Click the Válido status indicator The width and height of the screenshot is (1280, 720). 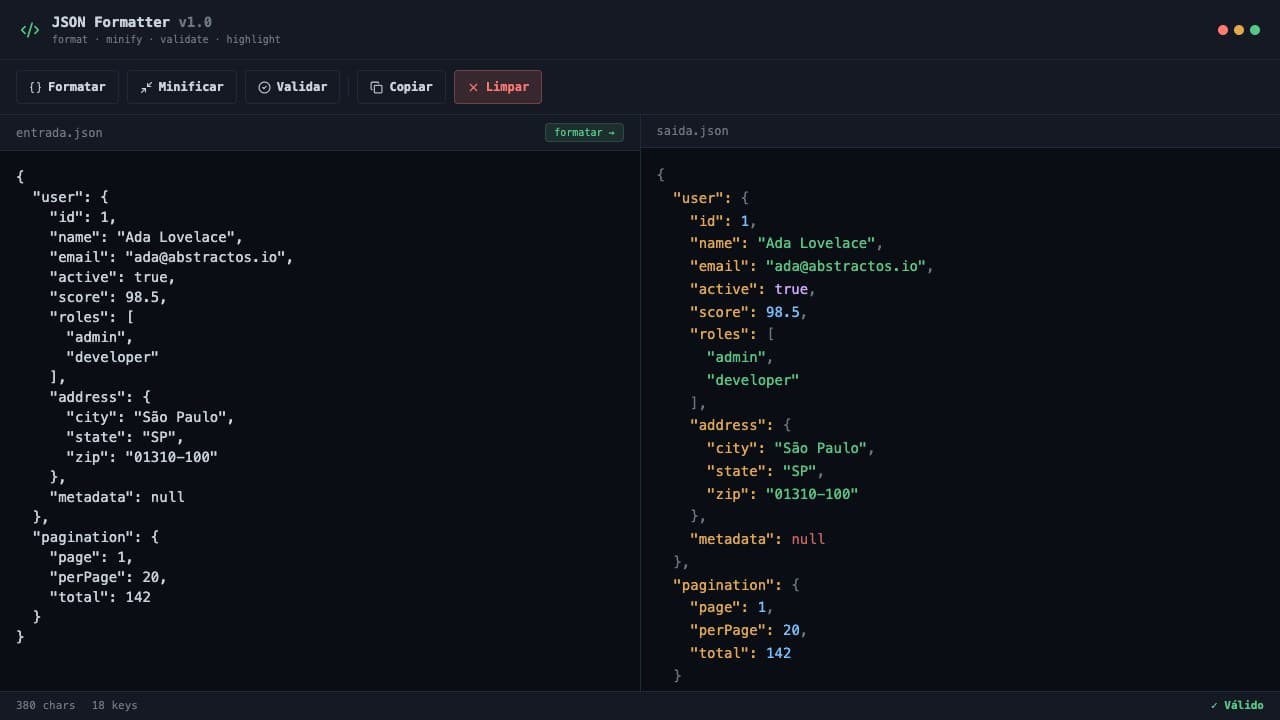(x=1237, y=705)
